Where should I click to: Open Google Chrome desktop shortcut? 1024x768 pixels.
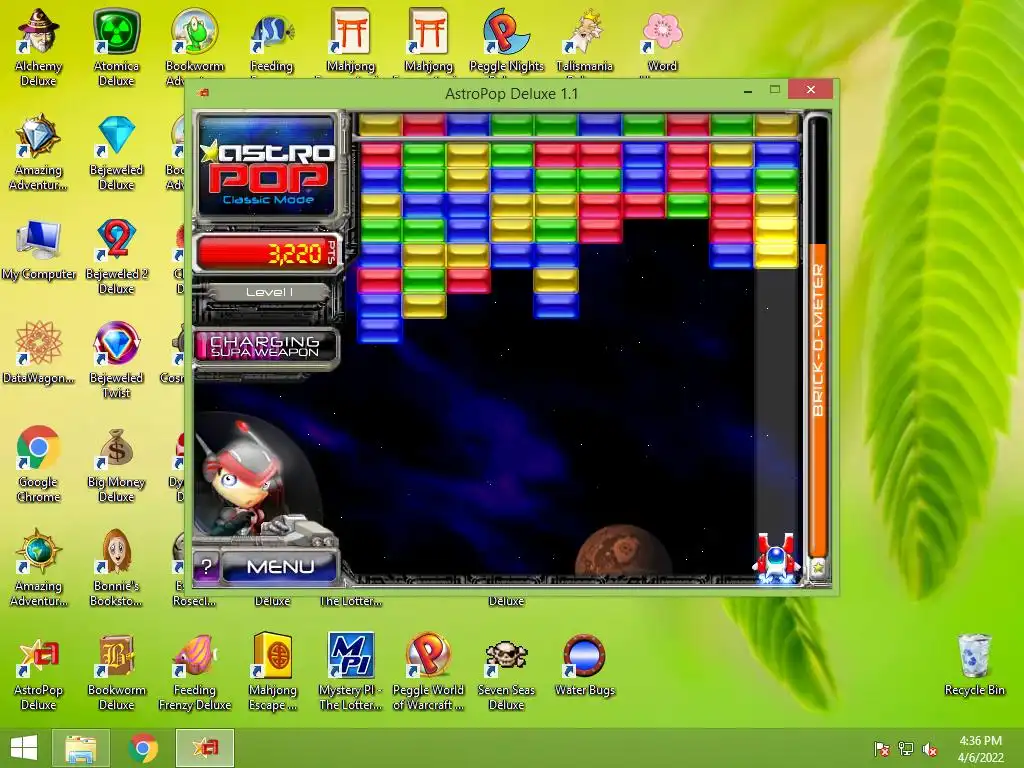(x=39, y=464)
